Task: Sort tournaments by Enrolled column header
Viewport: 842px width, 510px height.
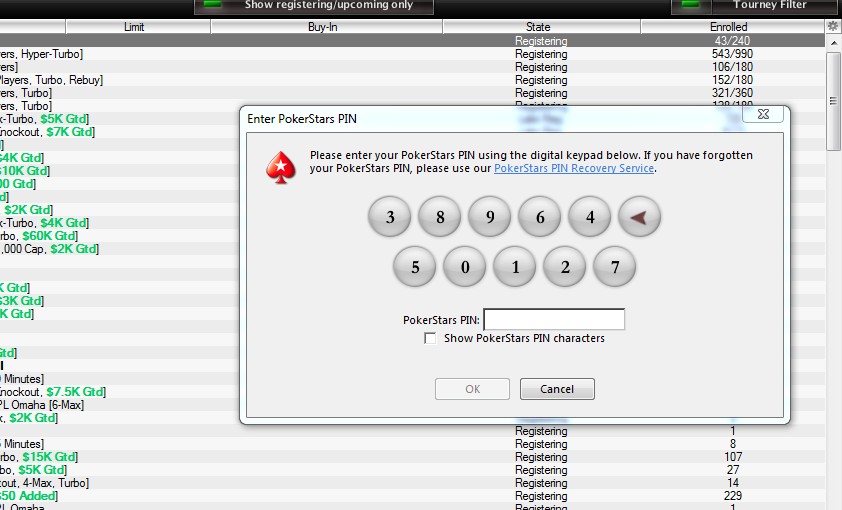Action: coord(732,27)
